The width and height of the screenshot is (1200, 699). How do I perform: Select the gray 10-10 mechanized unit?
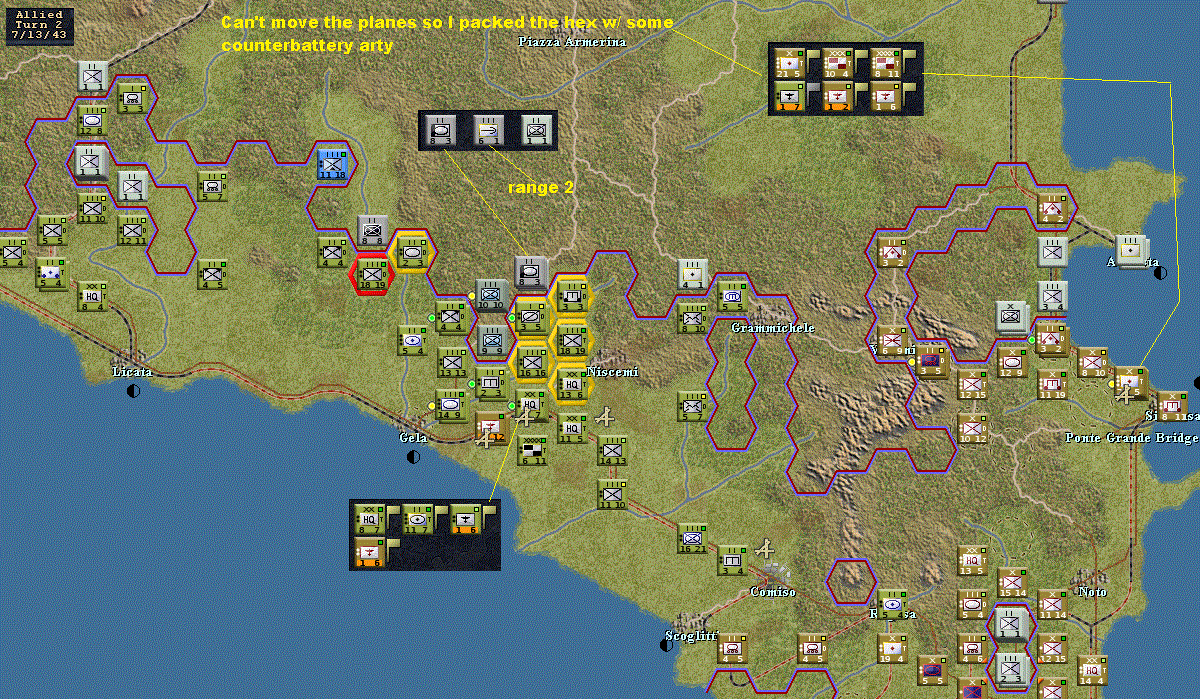pyautogui.click(x=490, y=294)
